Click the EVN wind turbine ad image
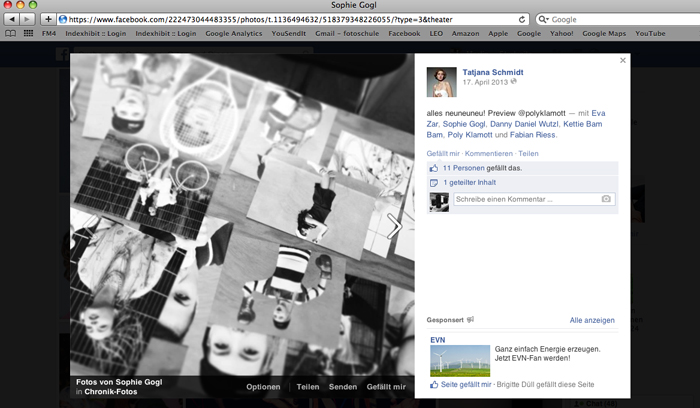Image resolution: width=700 pixels, height=408 pixels. 460,361
